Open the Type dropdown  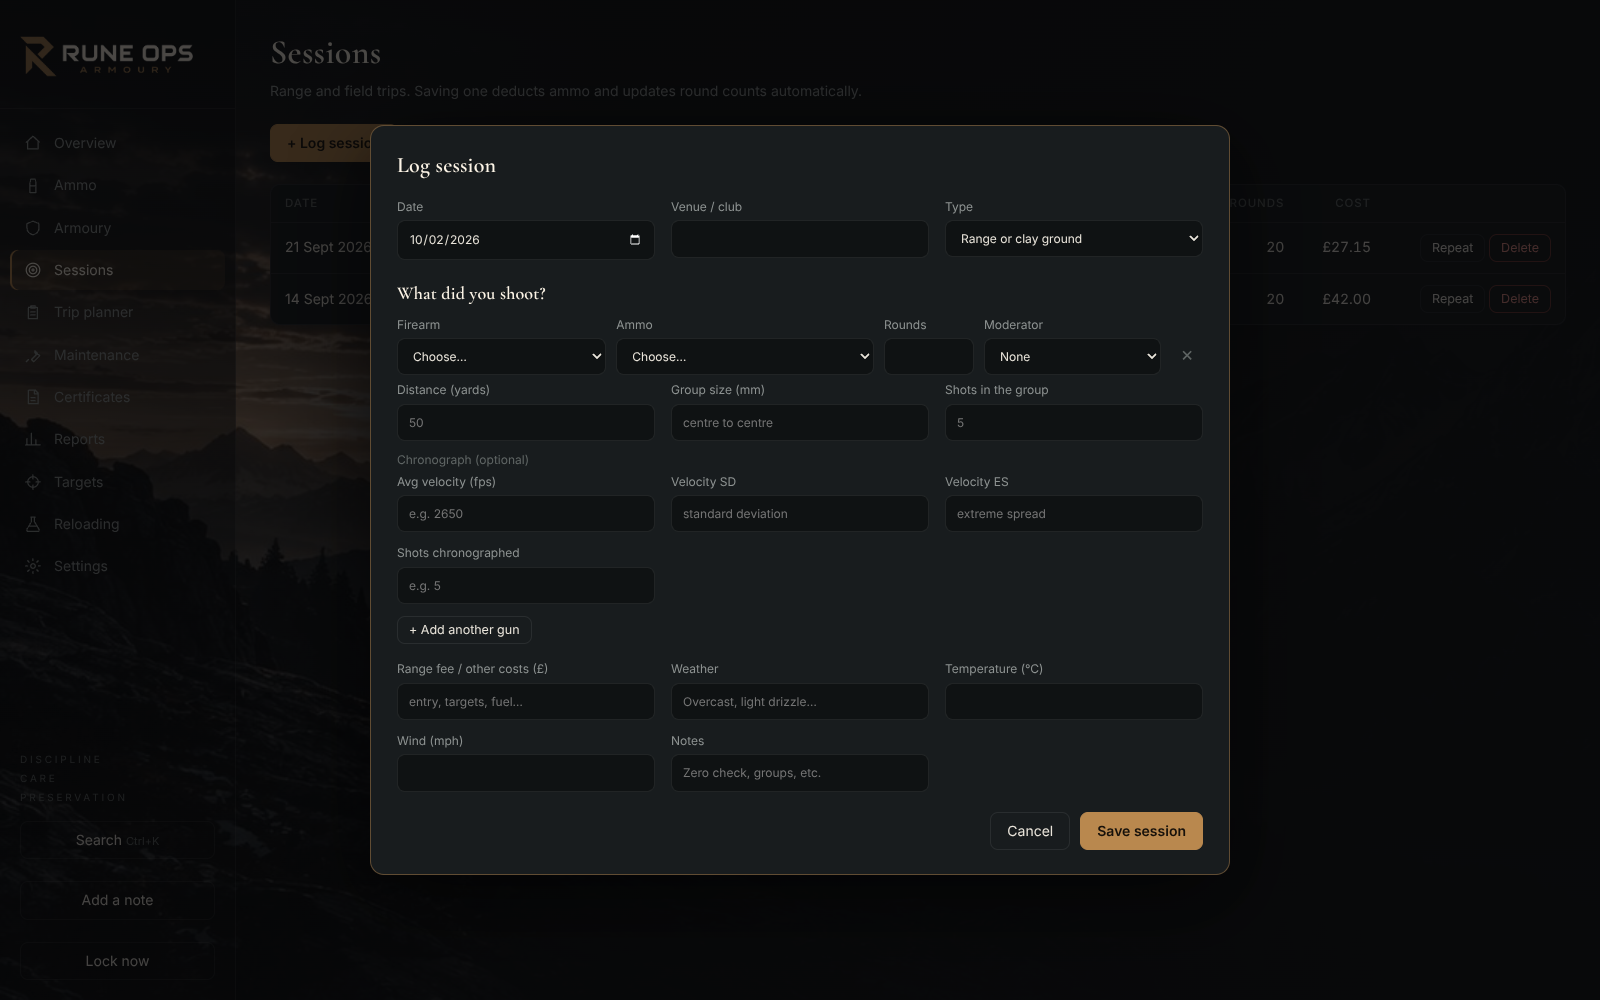point(1074,239)
